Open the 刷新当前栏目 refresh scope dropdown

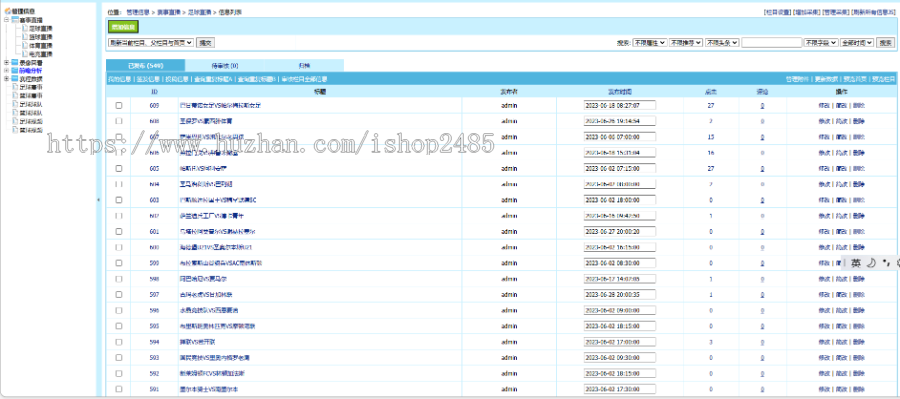151,42
